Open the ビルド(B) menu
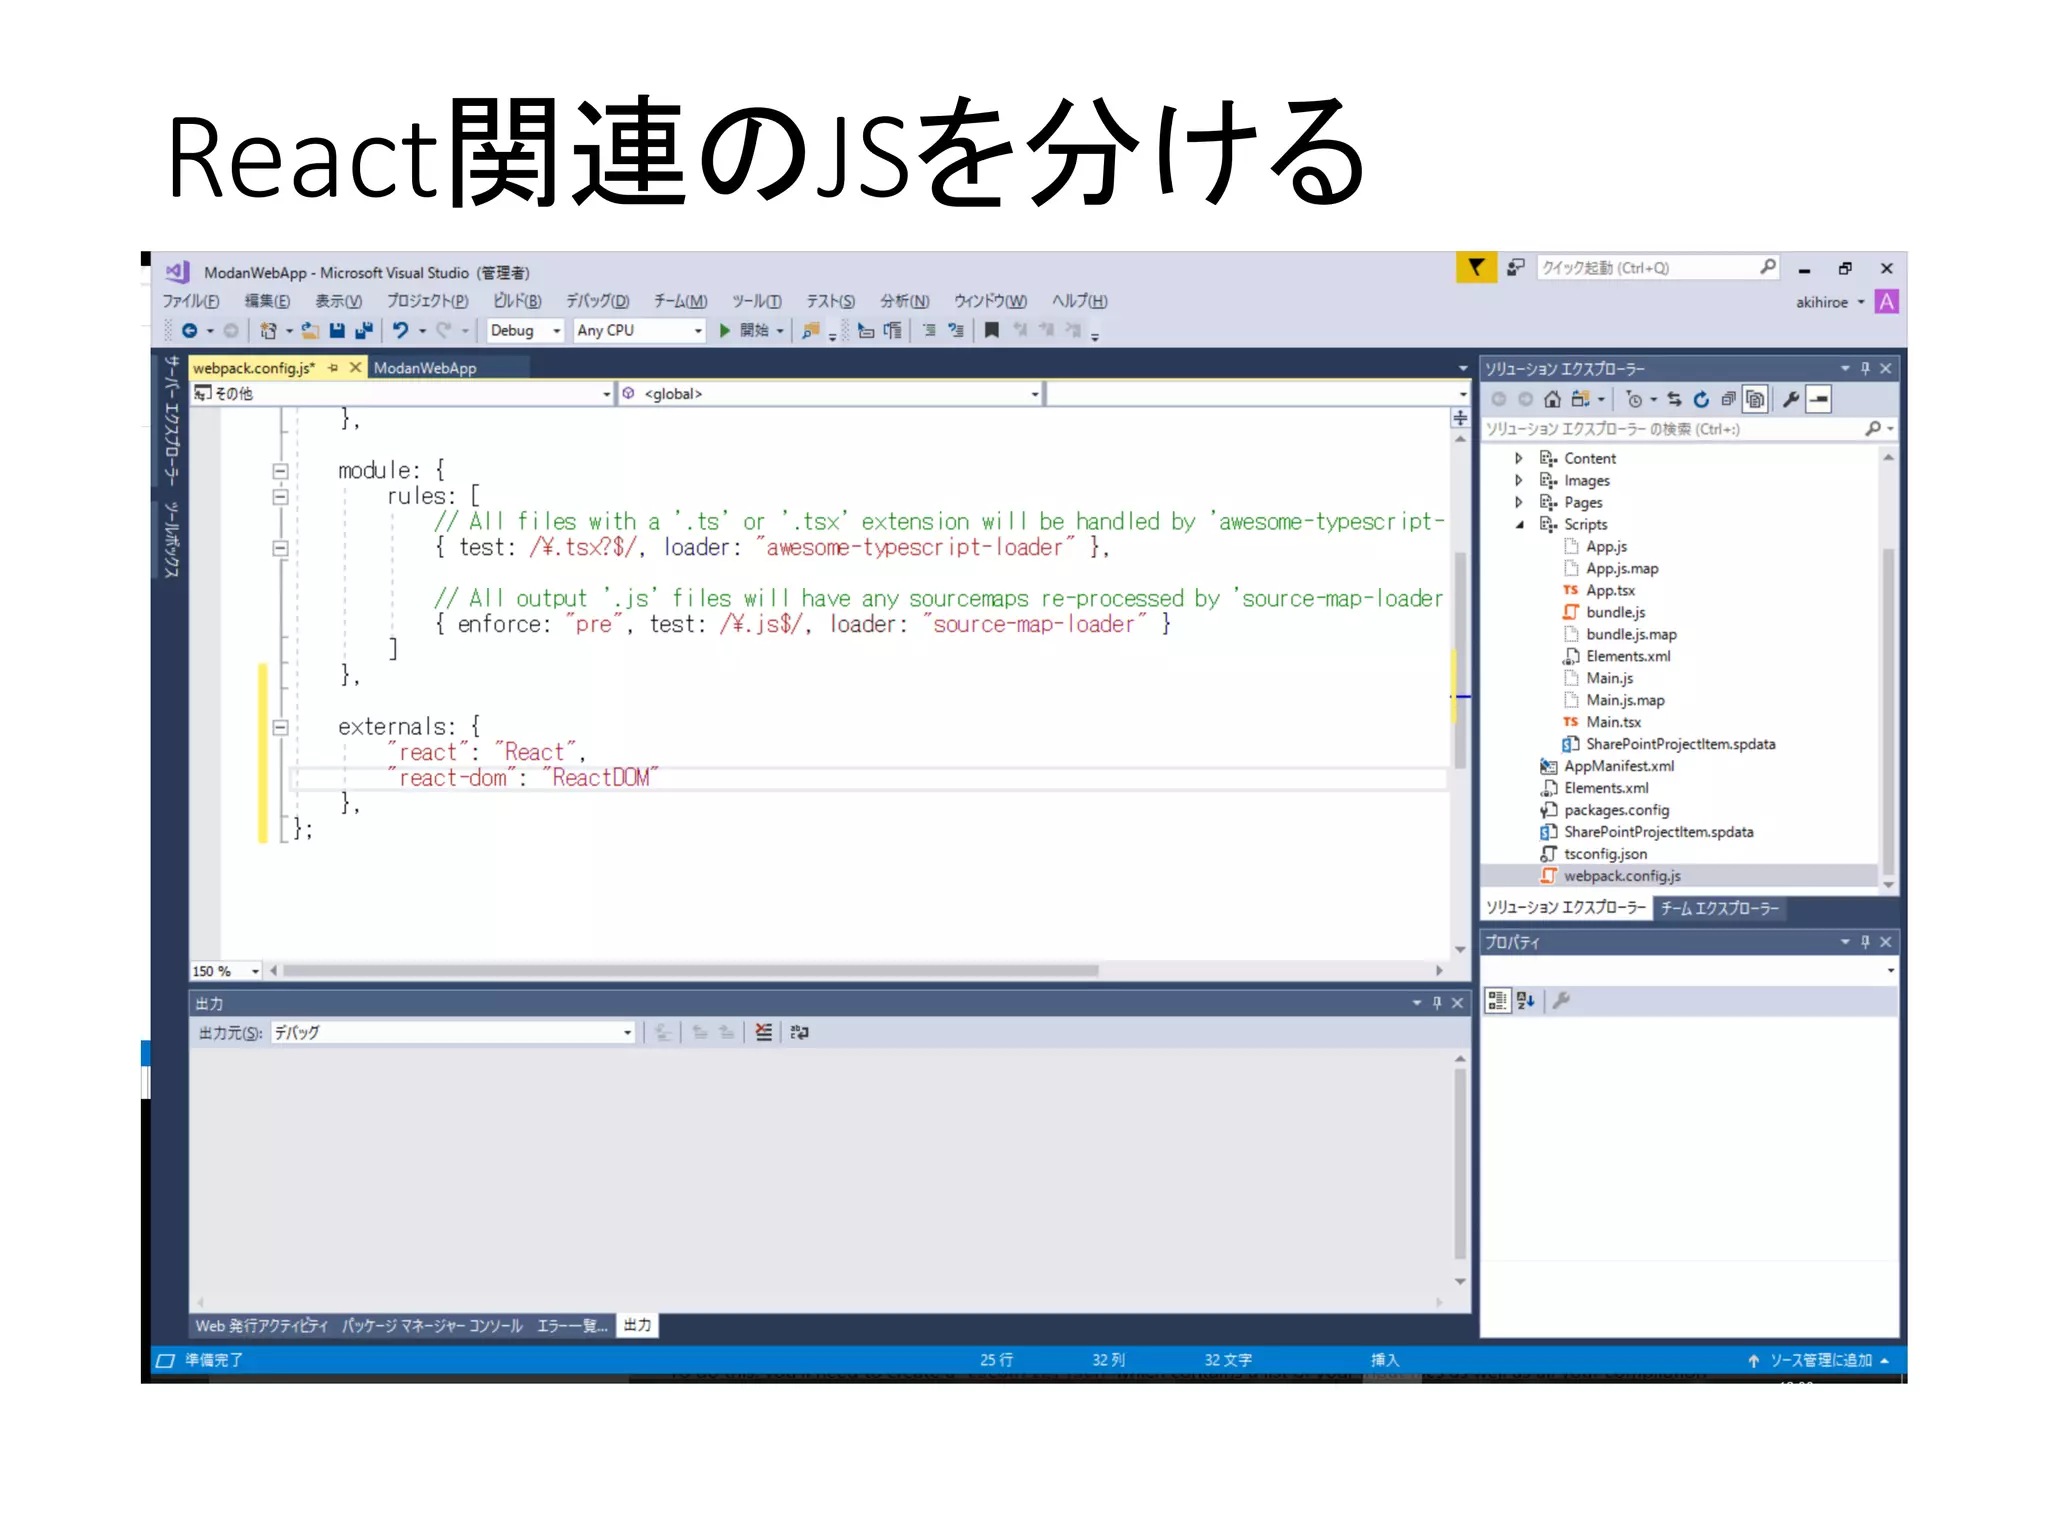2048x1536 pixels. 517,301
